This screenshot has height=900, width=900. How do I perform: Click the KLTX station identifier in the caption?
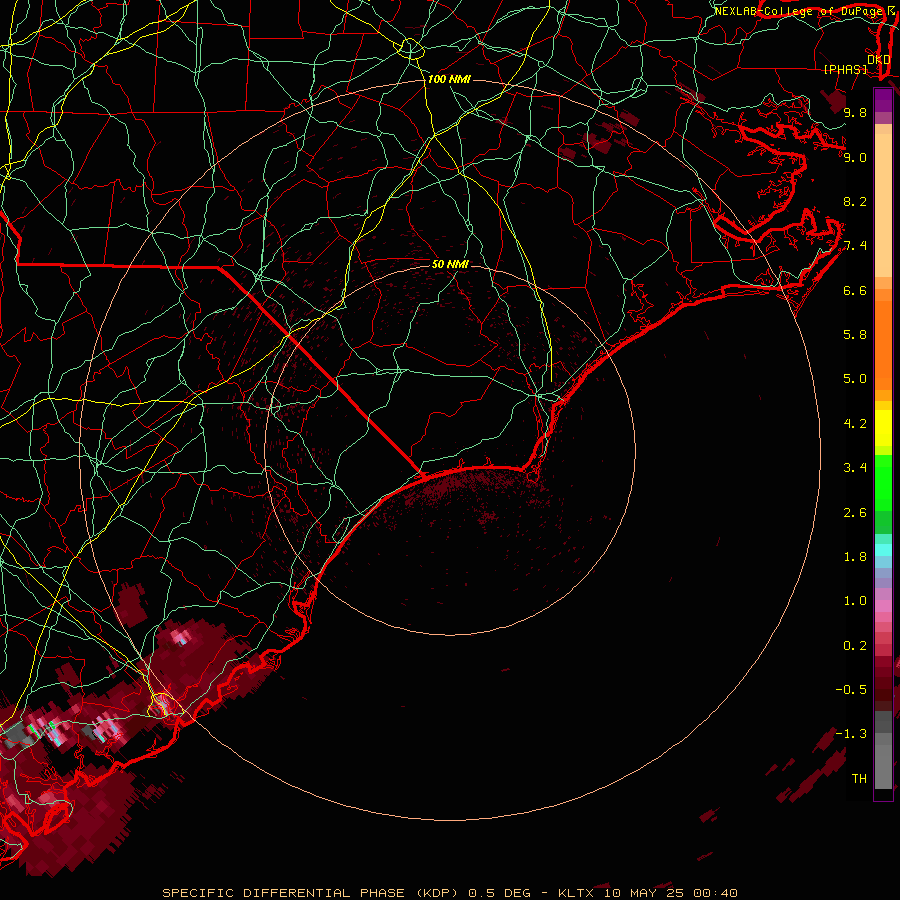point(577,893)
